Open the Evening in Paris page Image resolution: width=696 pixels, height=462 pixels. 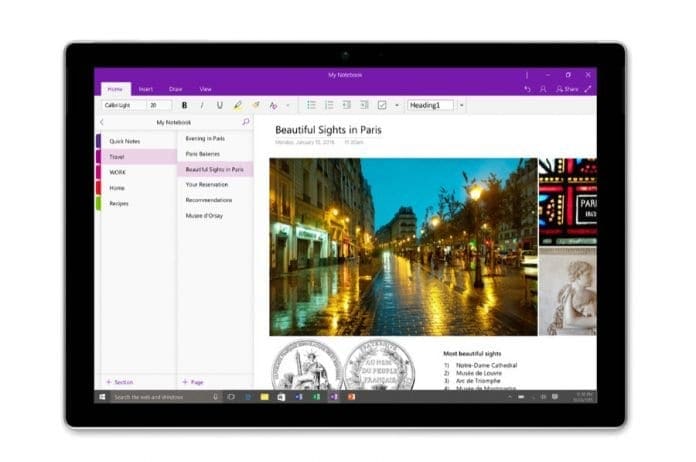tap(215, 138)
